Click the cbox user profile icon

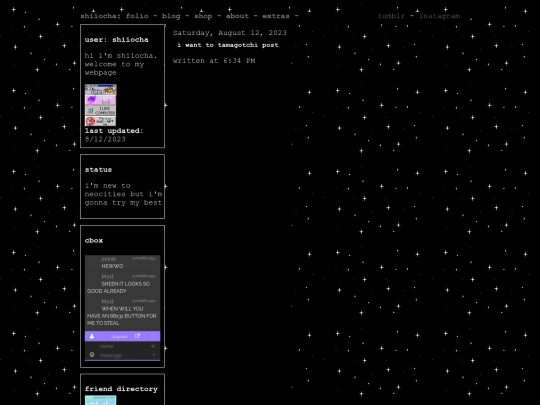(x=92, y=336)
